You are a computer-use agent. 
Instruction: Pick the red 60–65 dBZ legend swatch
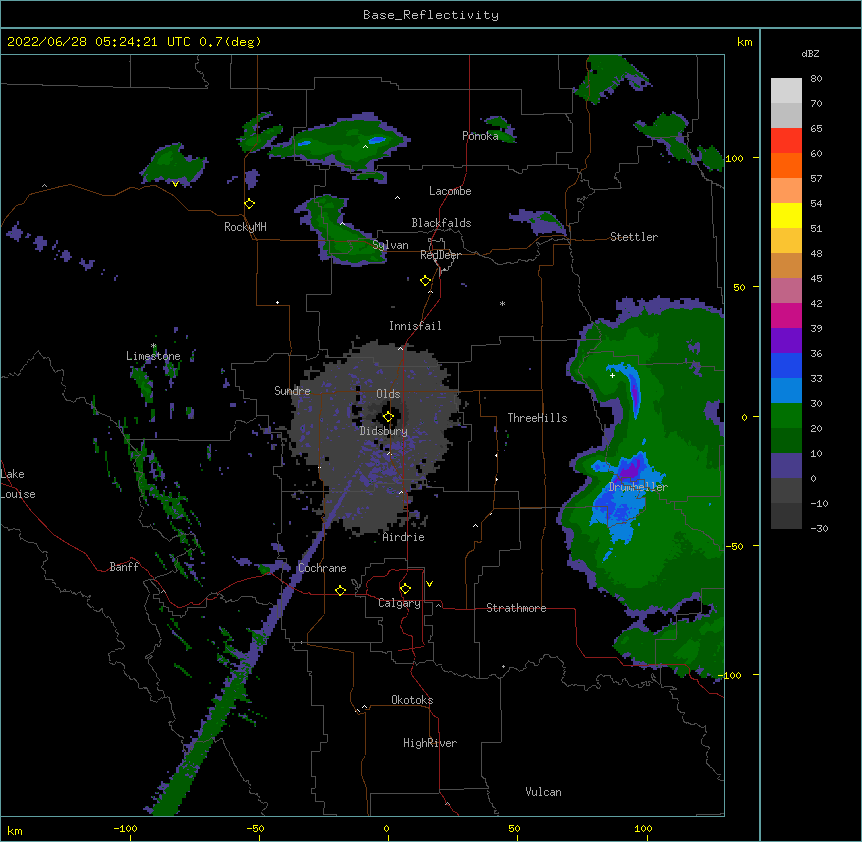tap(786, 141)
